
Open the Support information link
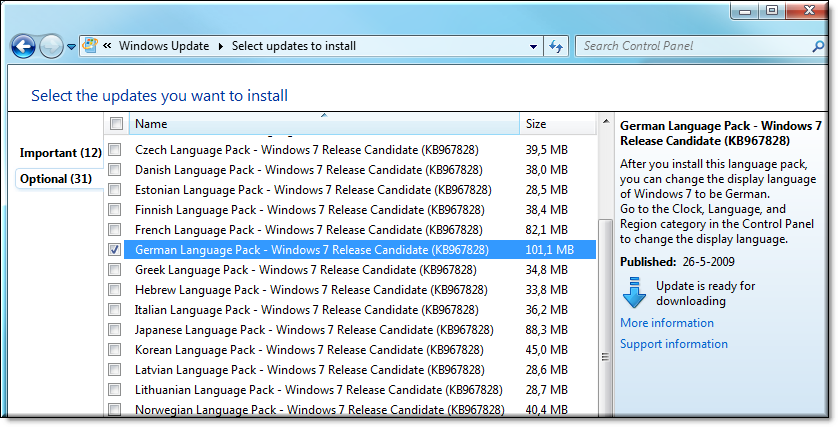673,344
